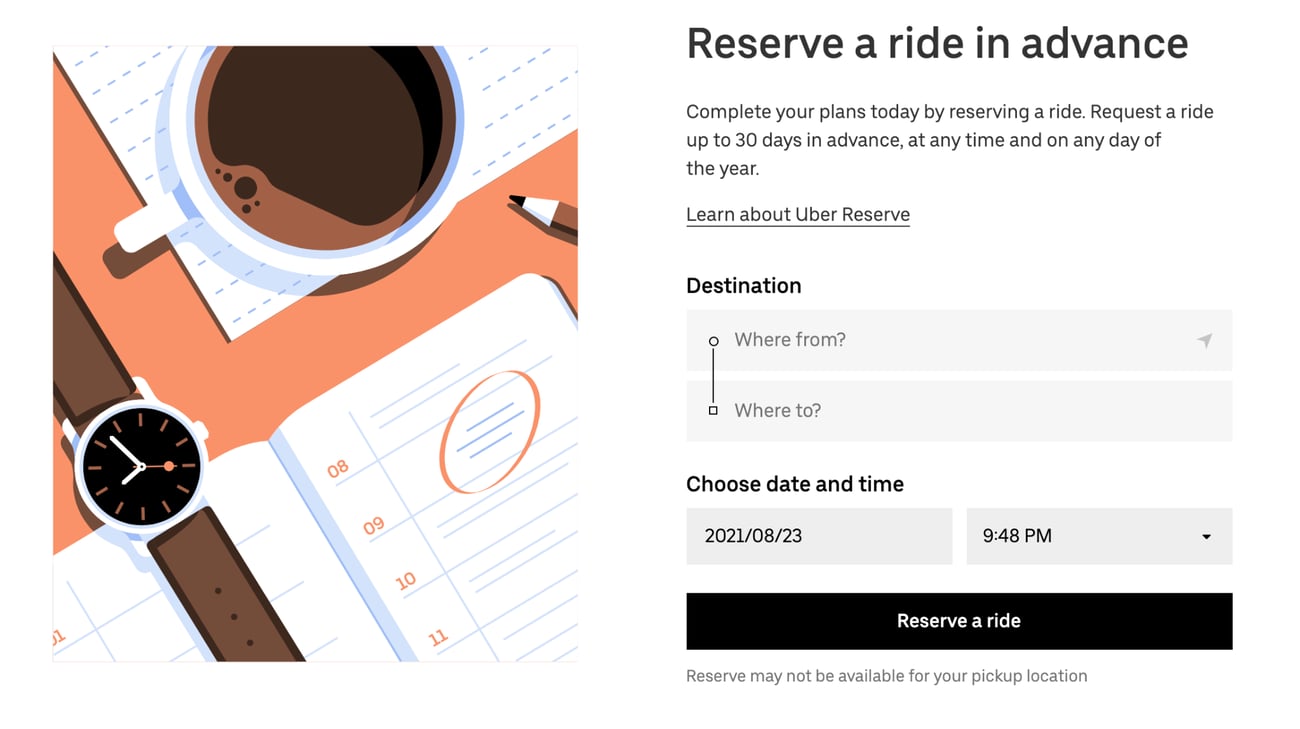Open the 2021/08/23 date picker
The image size is (1300, 729).
pyautogui.click(x=818, y=536)
